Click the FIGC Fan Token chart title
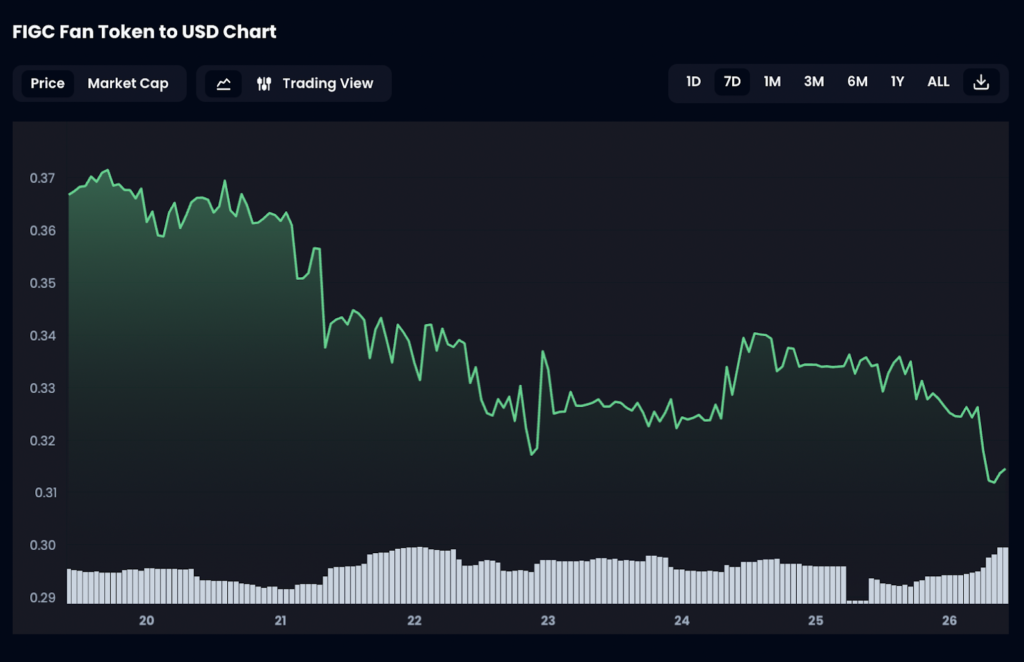This screenshot has width=1024, height=662. 144,32
